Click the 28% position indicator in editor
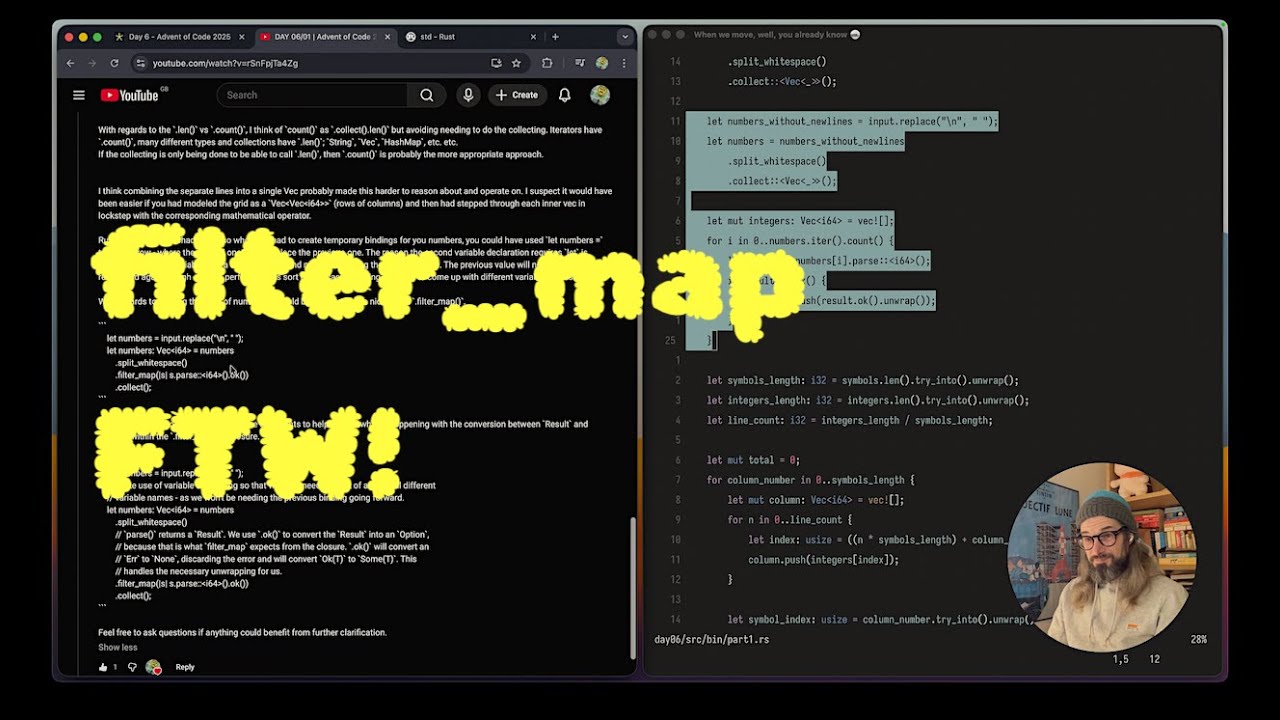The width and height of the screenshot is (1280, 720). 1198,639
